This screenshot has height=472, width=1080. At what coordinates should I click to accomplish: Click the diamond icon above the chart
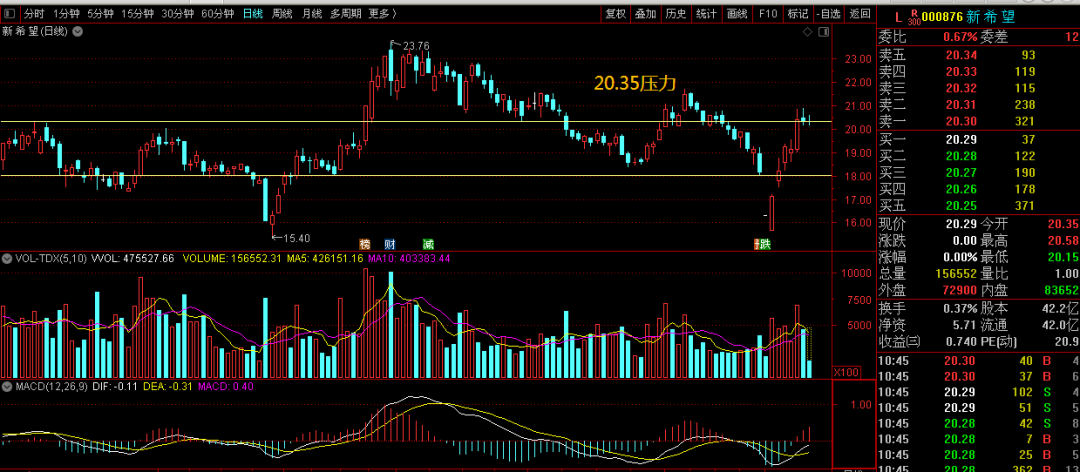point(808,32)
